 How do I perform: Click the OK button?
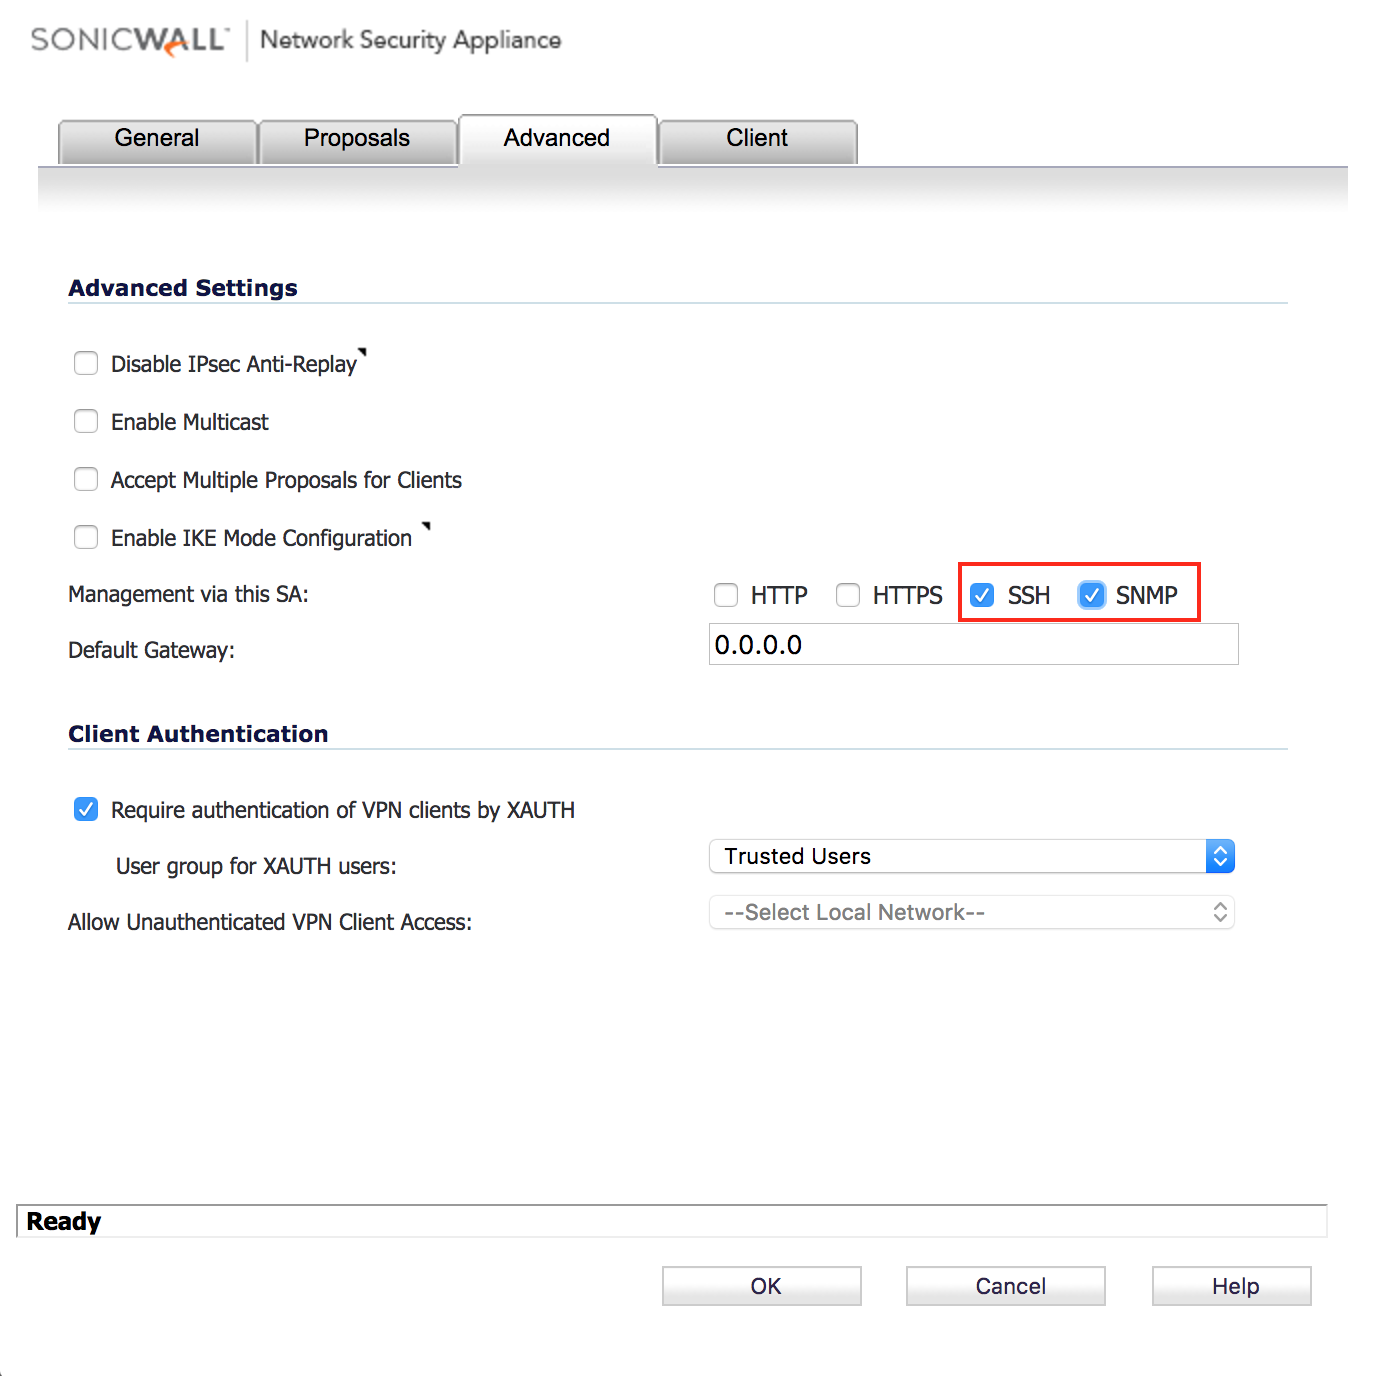point(761,1286)
